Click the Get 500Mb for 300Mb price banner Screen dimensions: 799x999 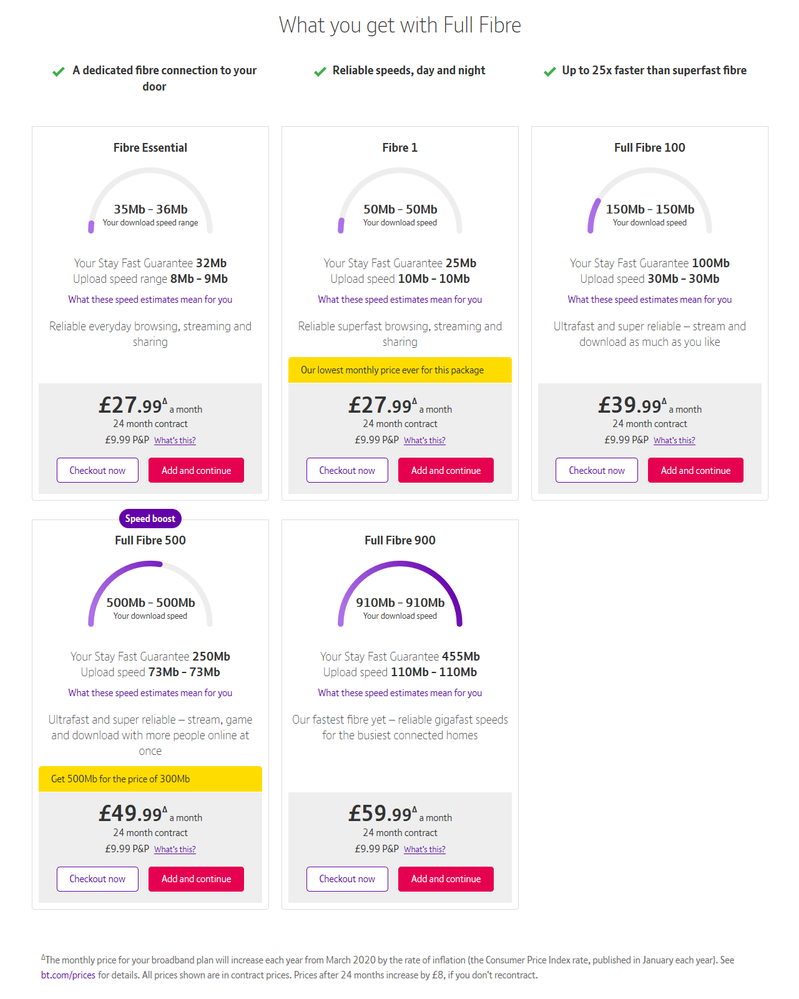click(150, 779)
